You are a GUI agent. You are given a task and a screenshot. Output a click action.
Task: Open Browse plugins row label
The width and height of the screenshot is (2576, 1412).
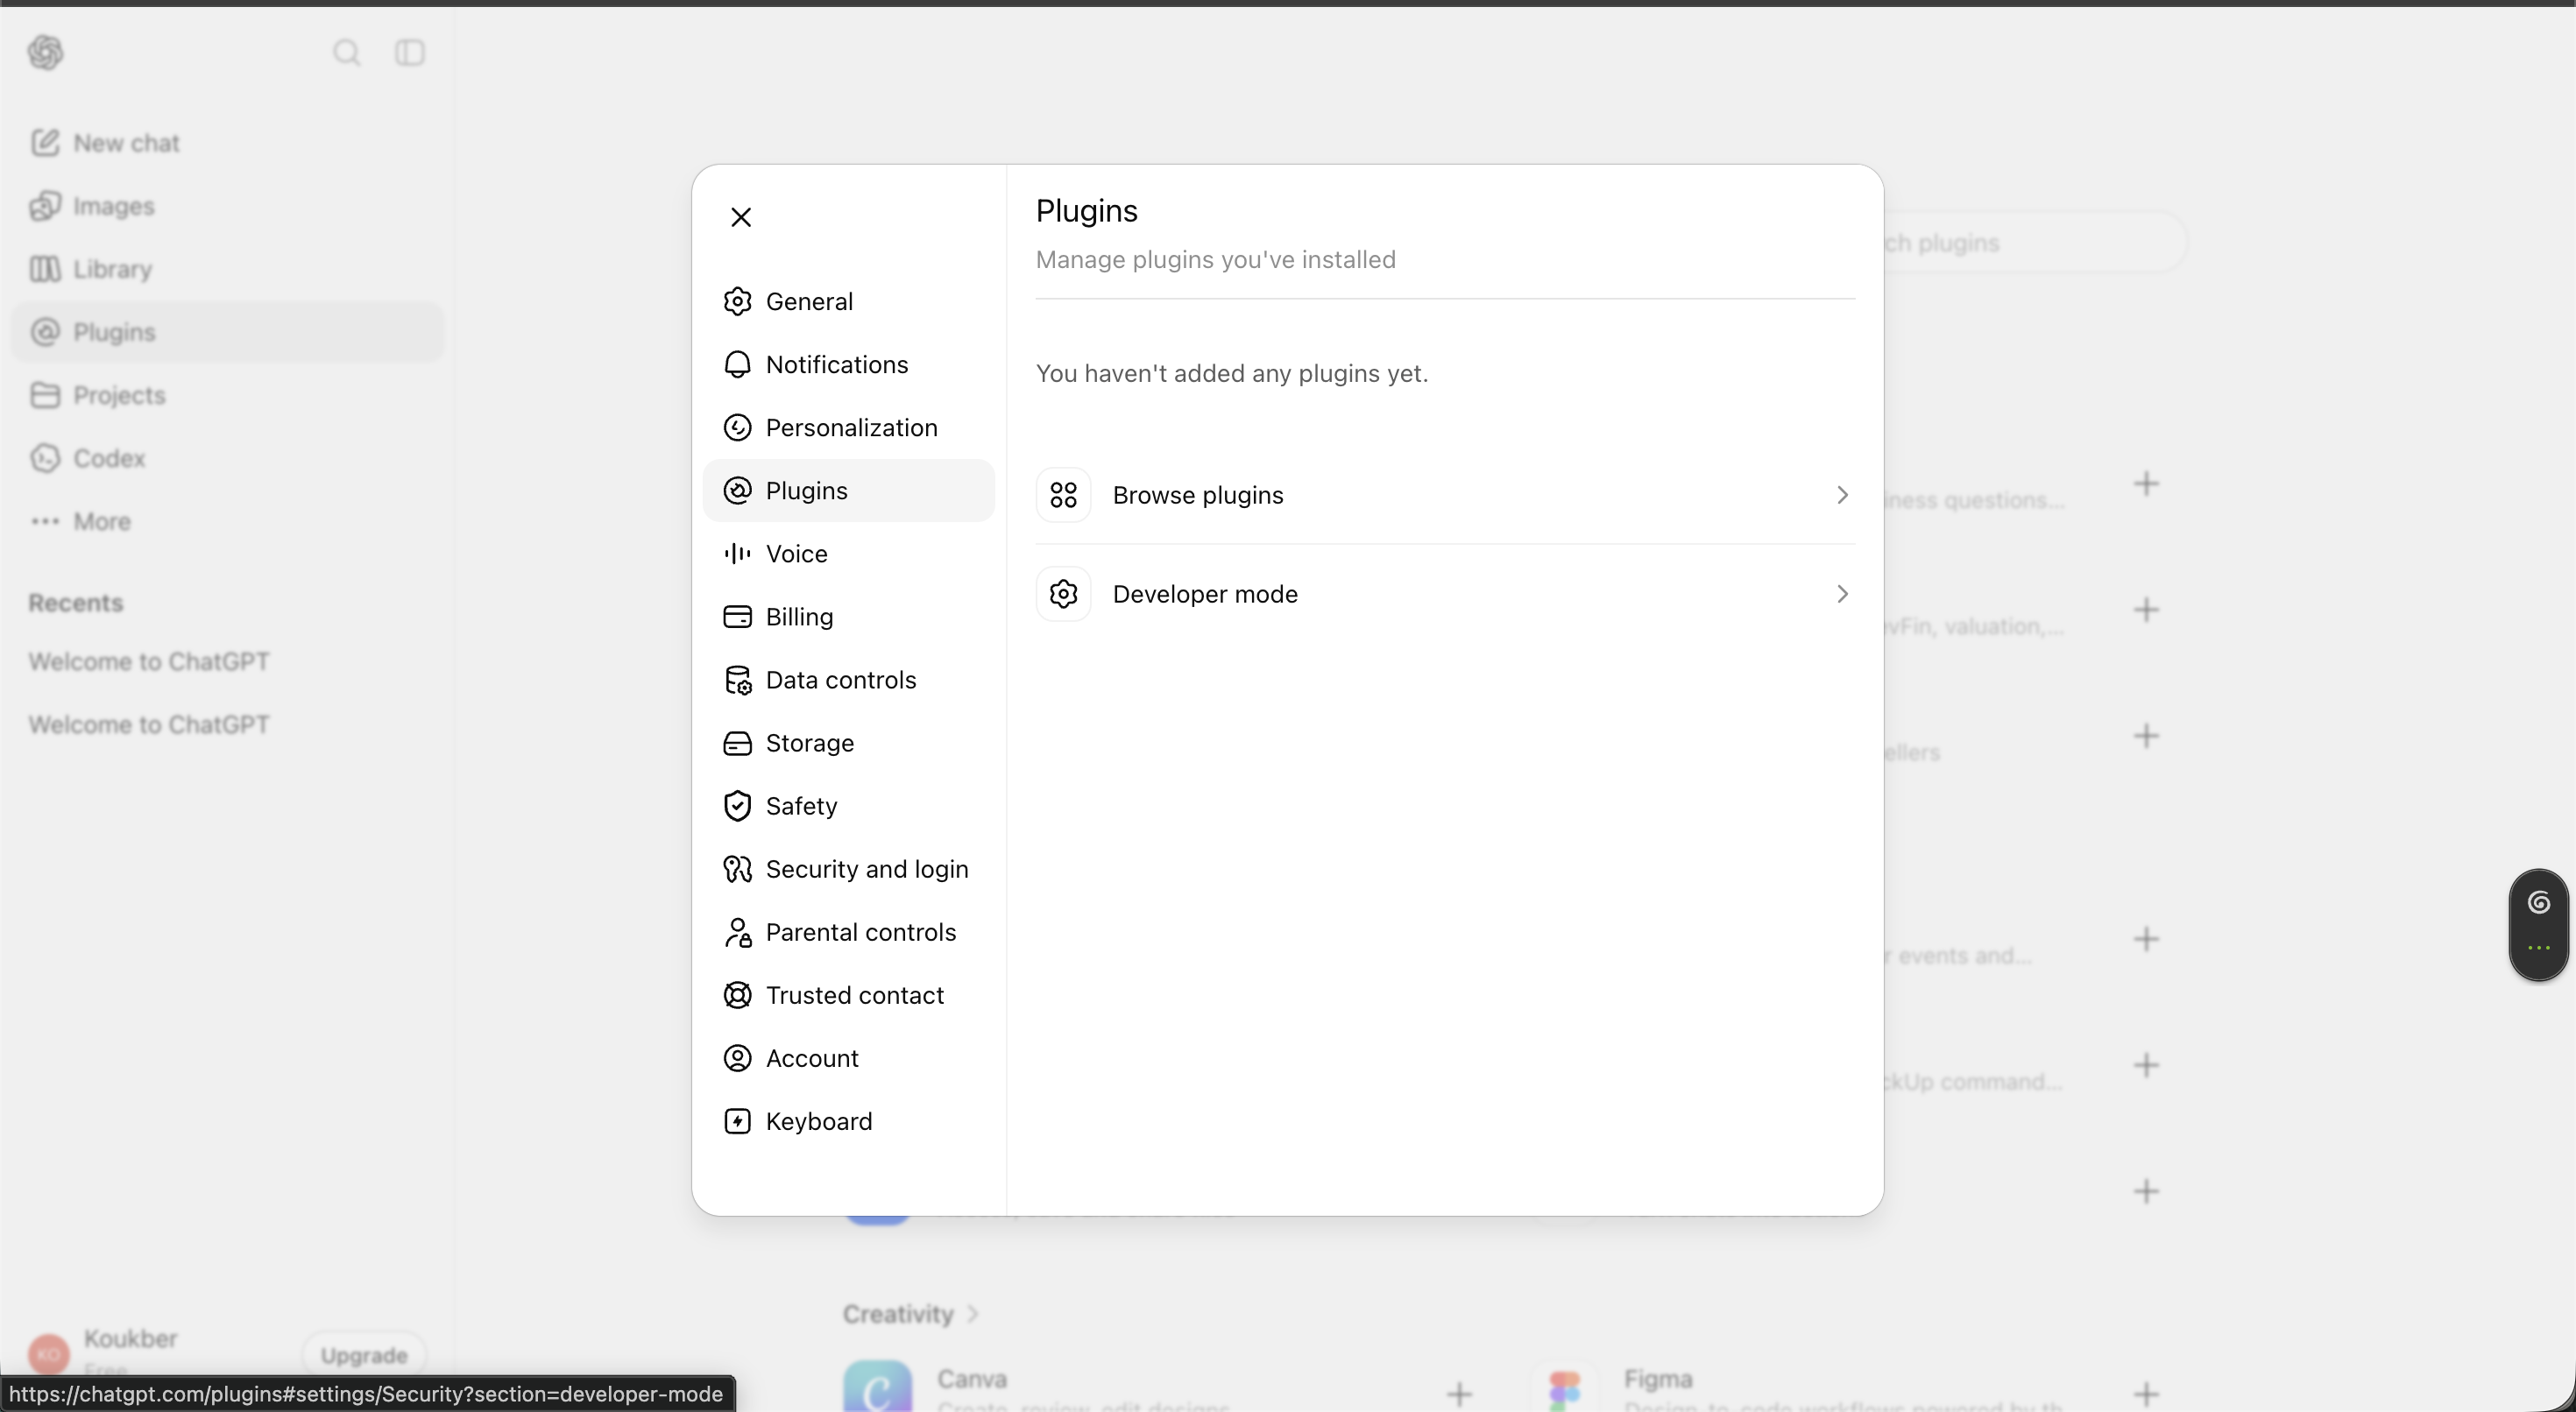click(1198, 495)
